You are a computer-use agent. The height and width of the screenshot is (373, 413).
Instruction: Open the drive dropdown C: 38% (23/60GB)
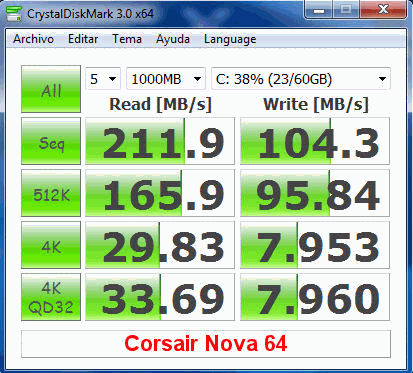coord(301,79)
